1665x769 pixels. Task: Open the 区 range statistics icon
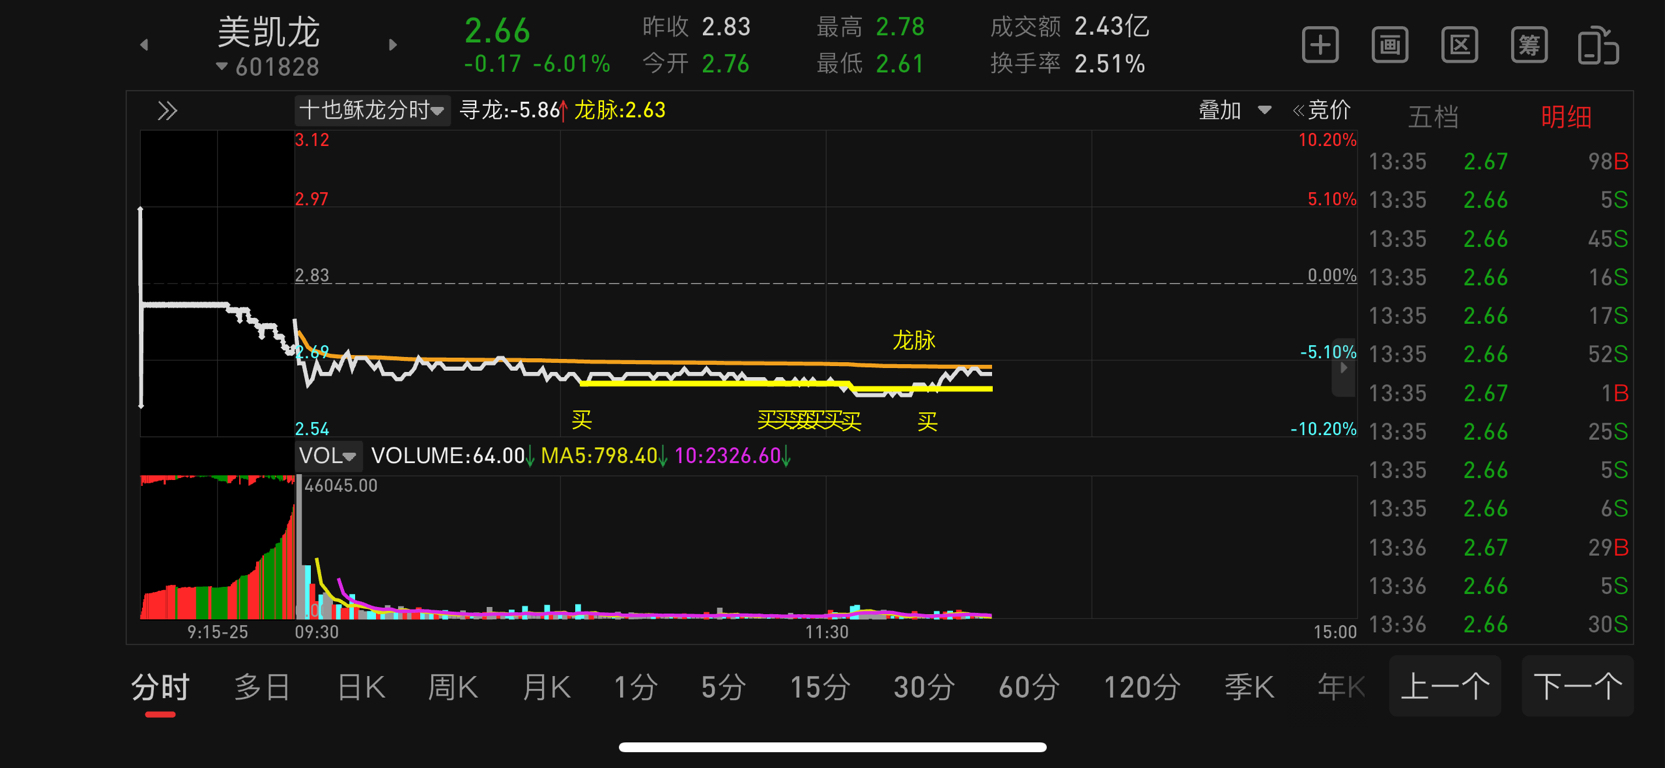click(x=1460, y=45)
